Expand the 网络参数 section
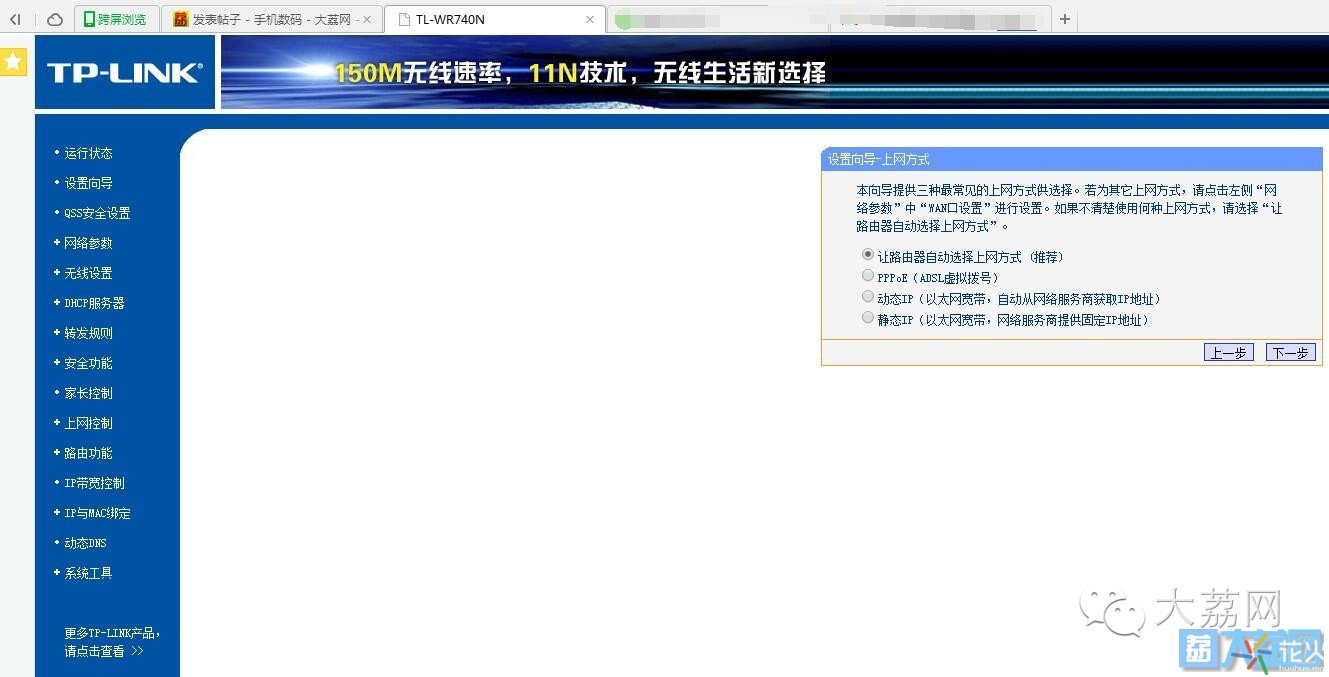1329x677 pixels. (x=87, y=243)
